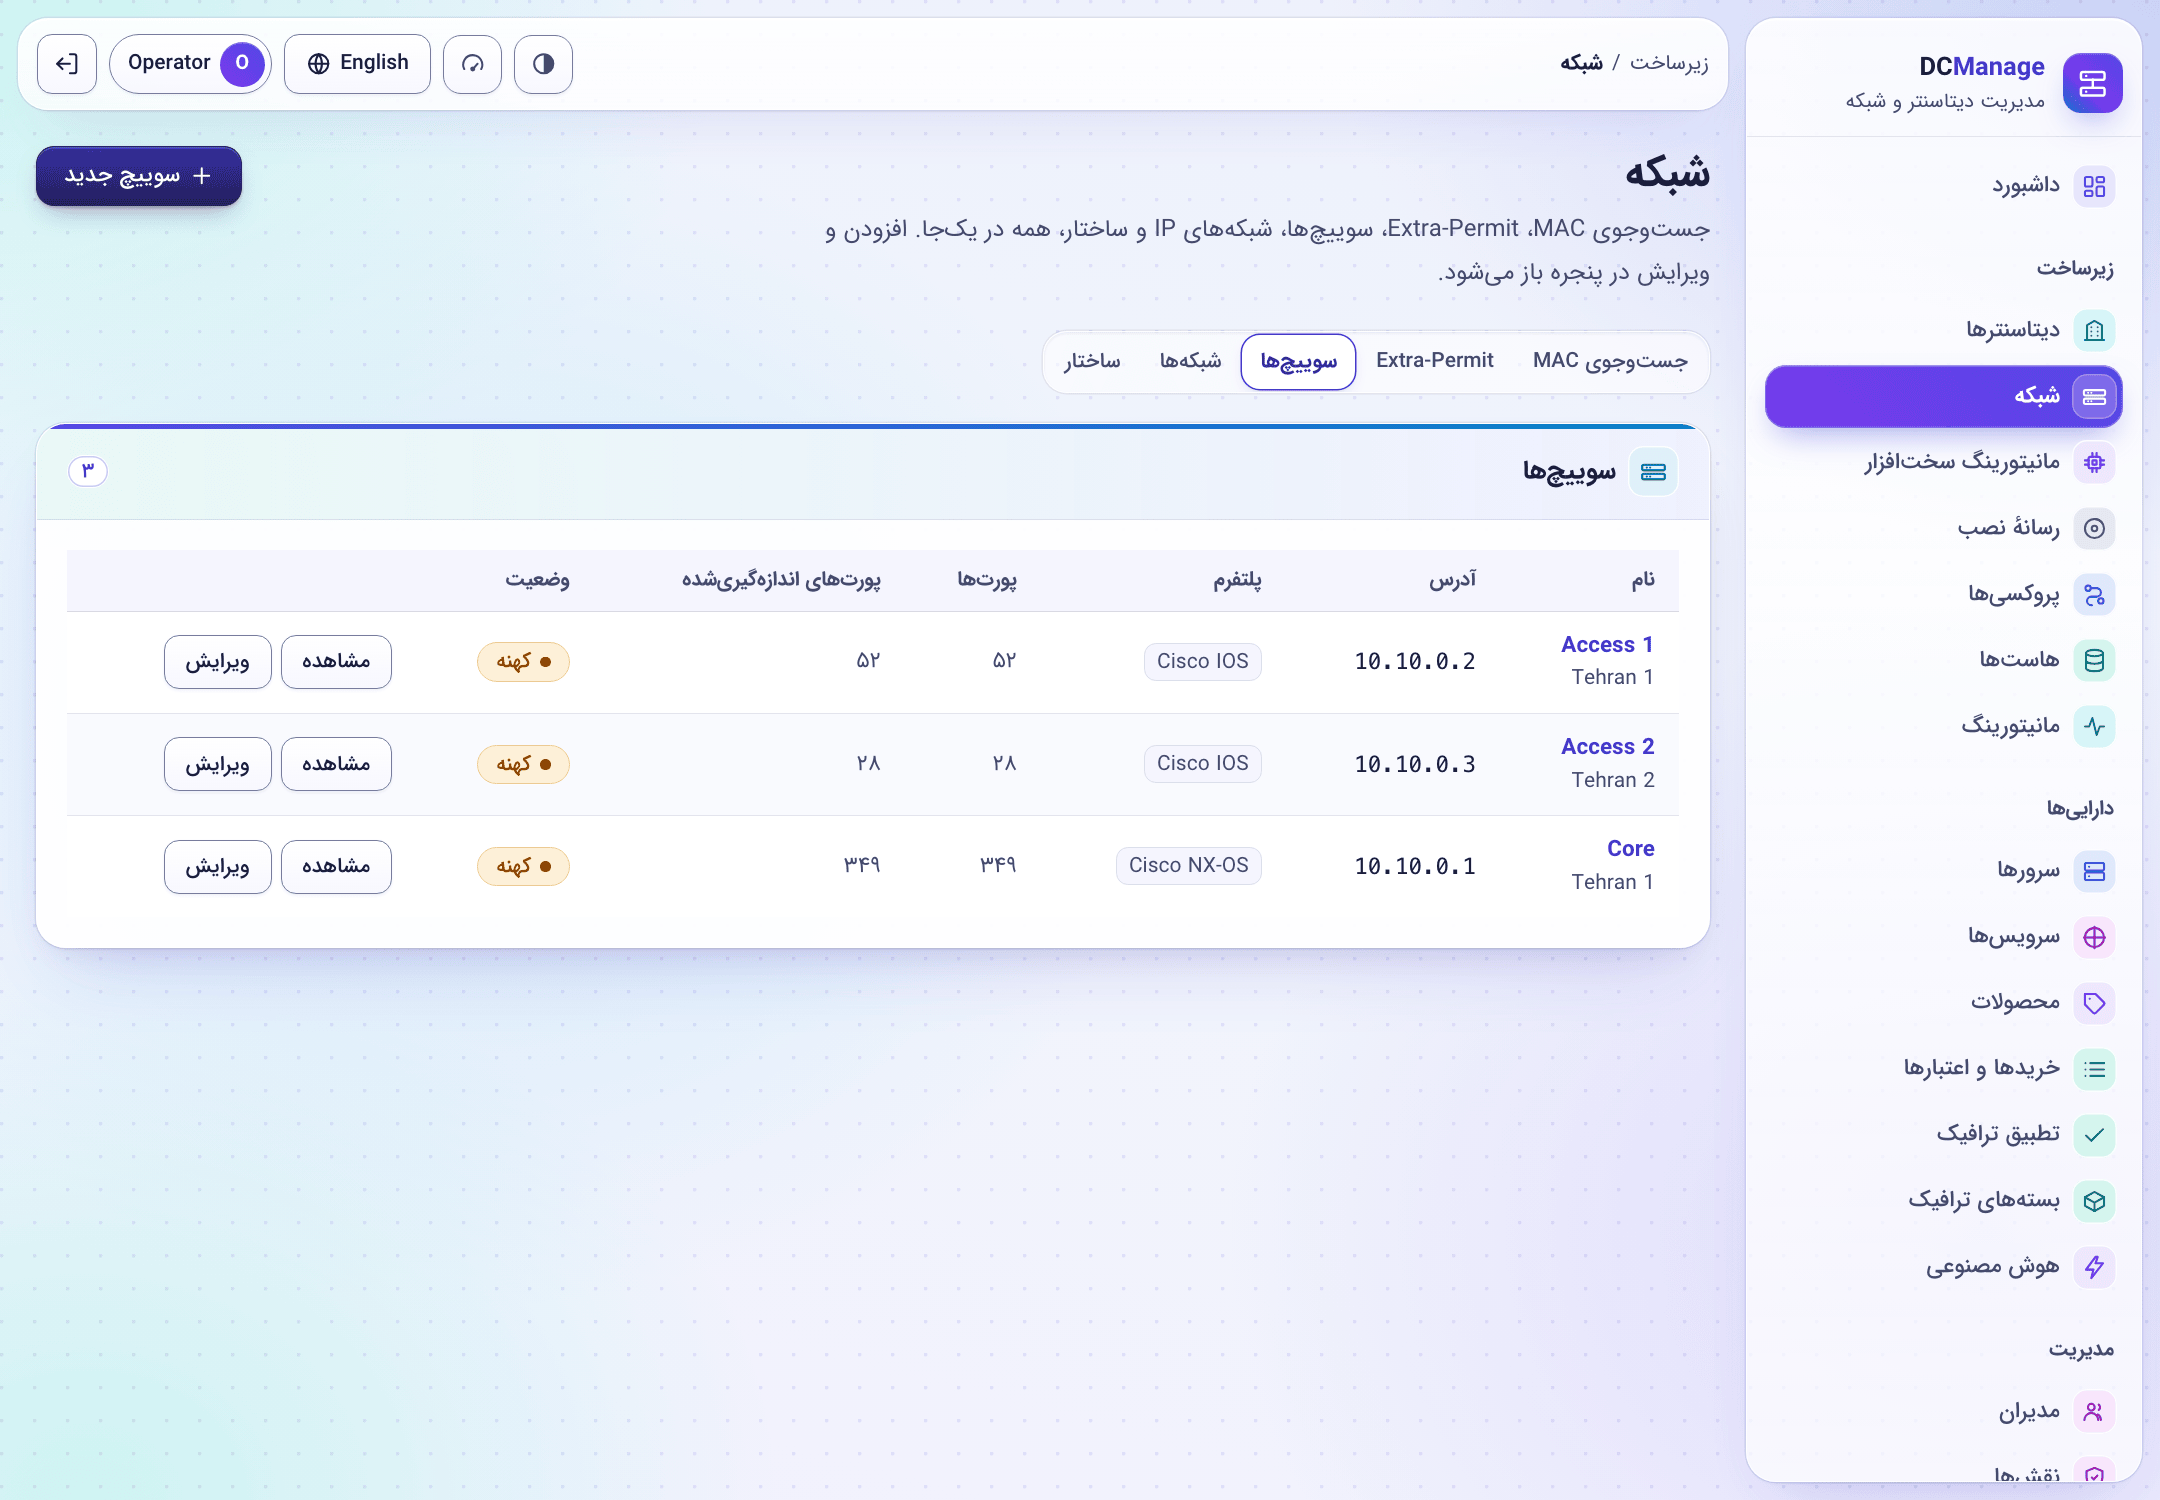
Task: Open محصولات tag icon
Action: pos(2094,1003)
